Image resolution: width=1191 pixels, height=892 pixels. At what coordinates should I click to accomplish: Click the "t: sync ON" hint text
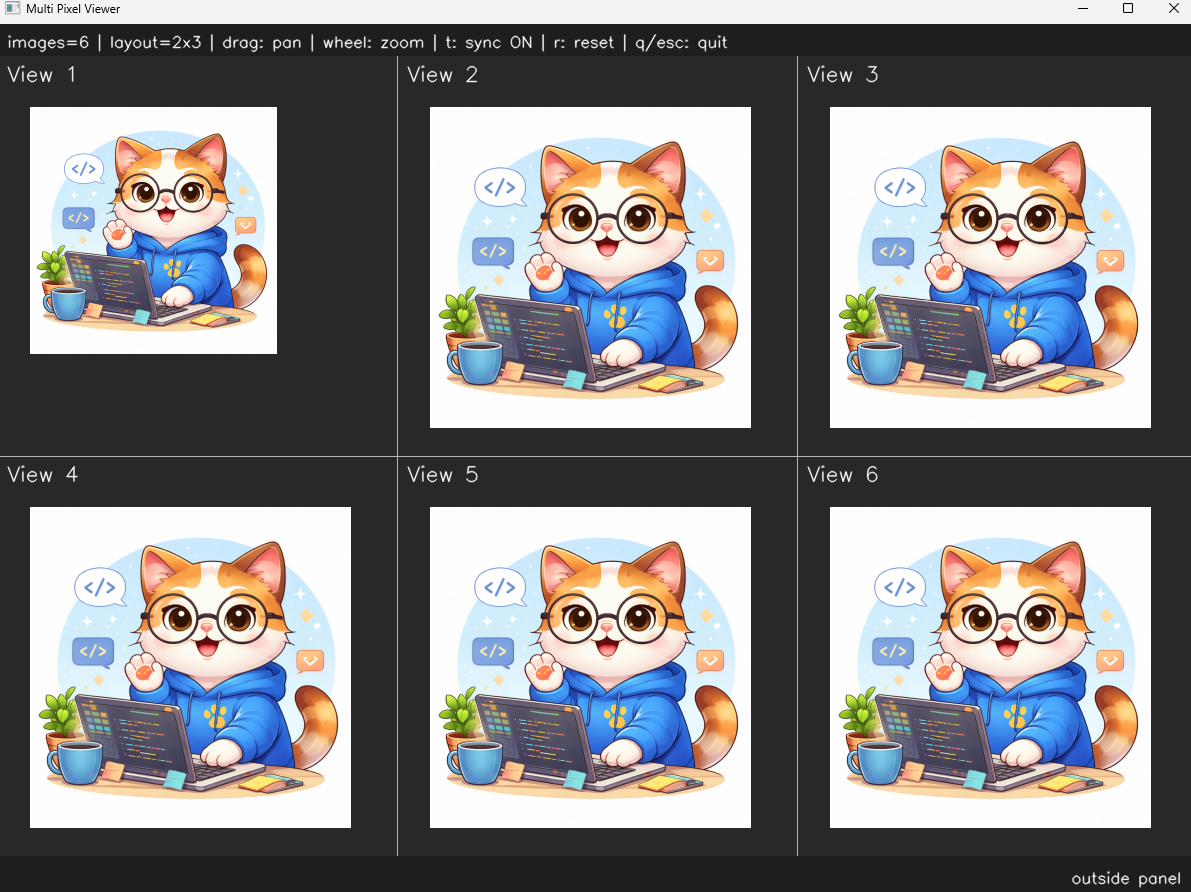[x=489, y=43]
